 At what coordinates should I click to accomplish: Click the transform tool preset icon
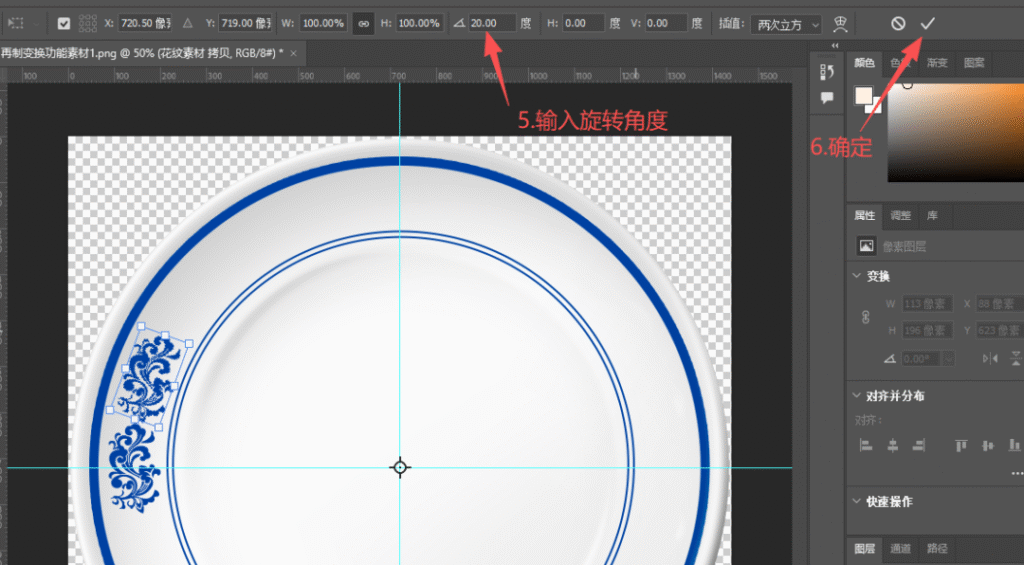pos(16,24)
